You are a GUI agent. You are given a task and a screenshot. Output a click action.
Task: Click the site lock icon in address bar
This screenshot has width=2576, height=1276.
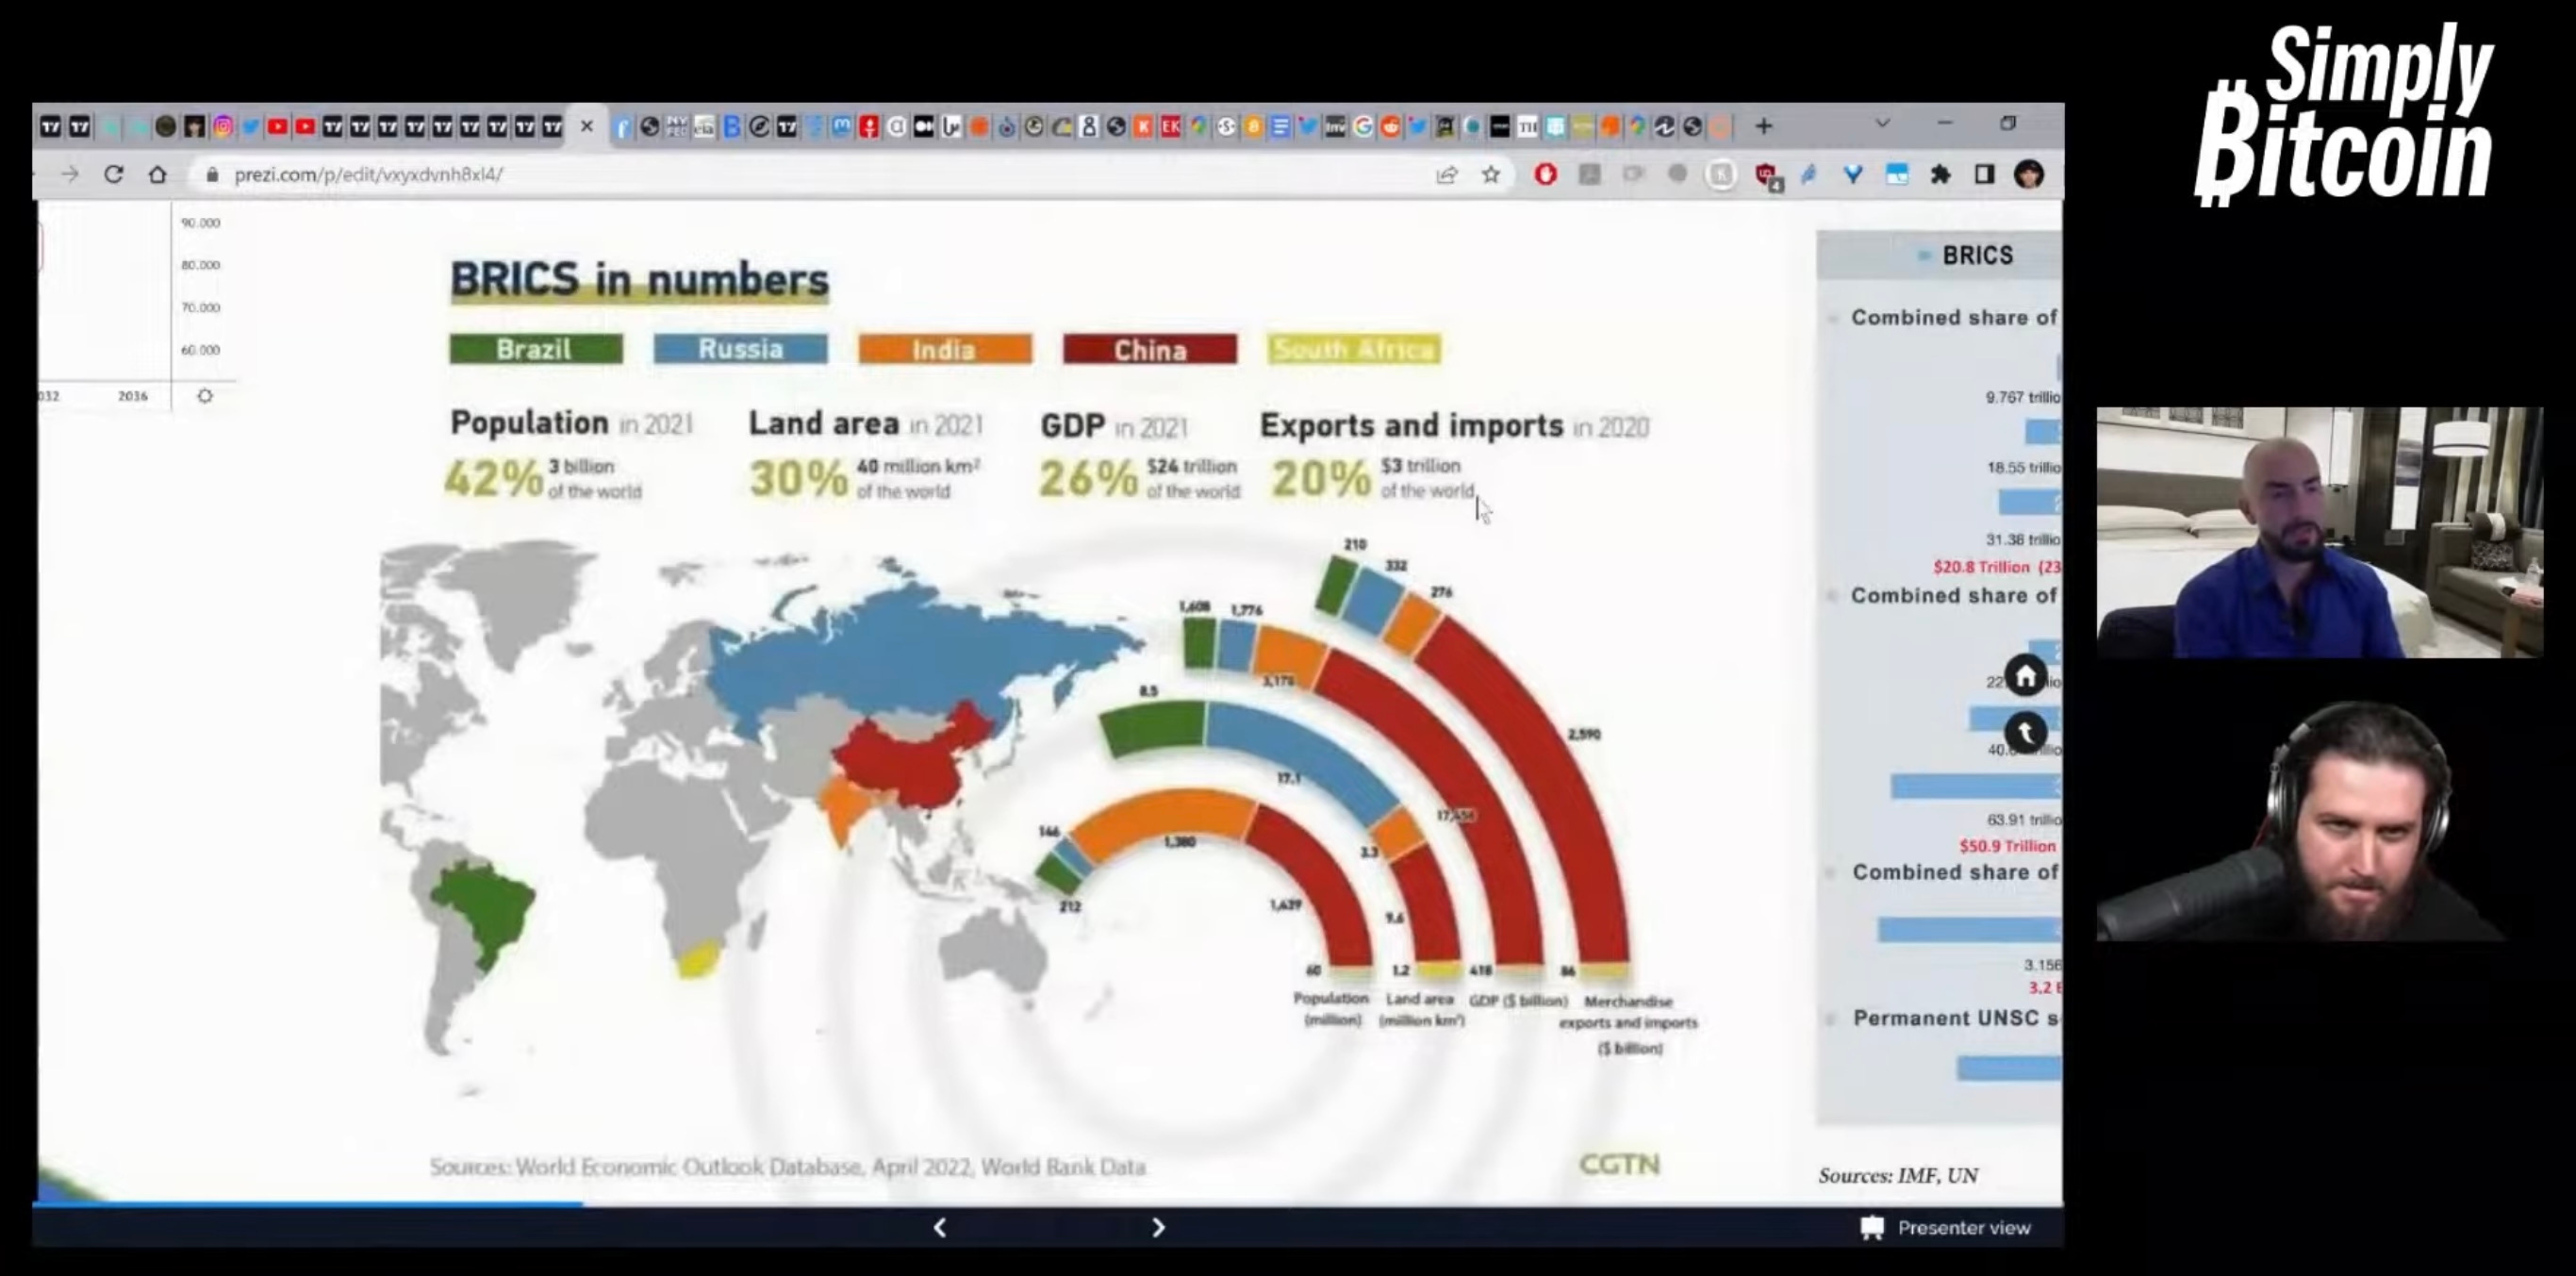click(211, 175)
